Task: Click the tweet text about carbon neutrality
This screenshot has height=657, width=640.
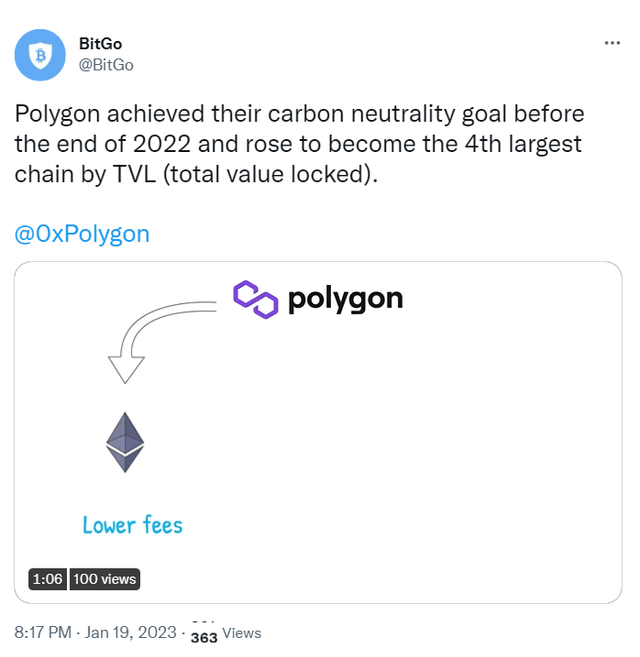Action: tap(300, 114)
